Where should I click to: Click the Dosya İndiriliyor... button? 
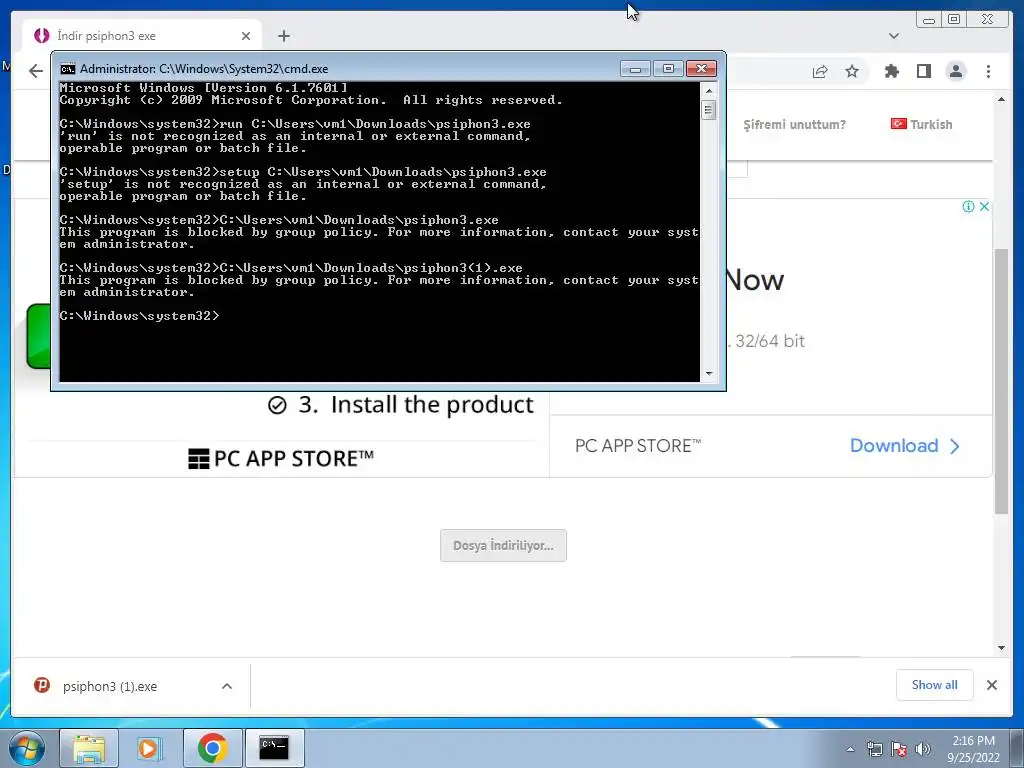pos(504,545)
